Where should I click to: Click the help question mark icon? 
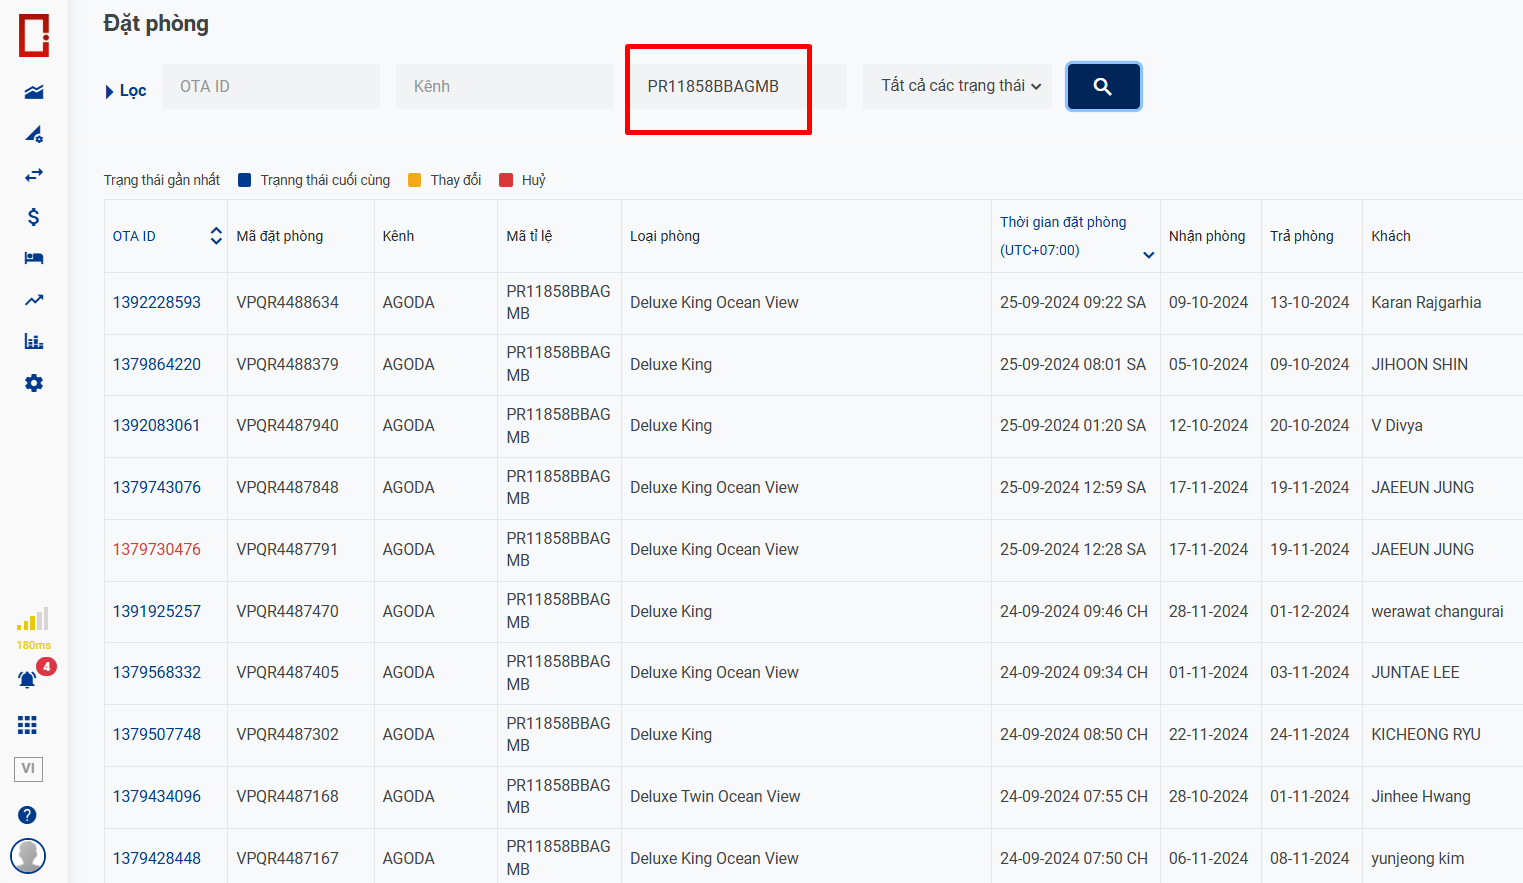pos(28,815)
